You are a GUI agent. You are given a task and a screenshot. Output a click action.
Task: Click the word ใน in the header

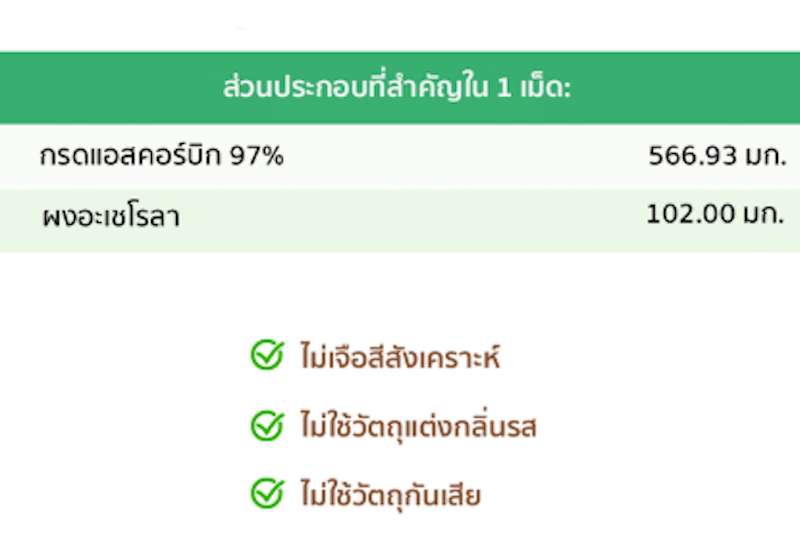click(477, 88)
